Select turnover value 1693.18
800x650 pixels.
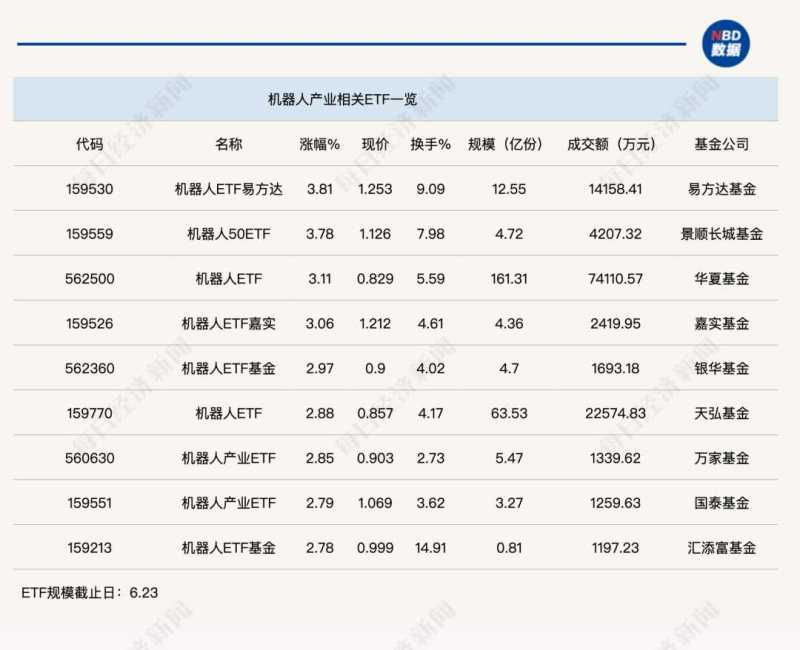click(615, 368)
